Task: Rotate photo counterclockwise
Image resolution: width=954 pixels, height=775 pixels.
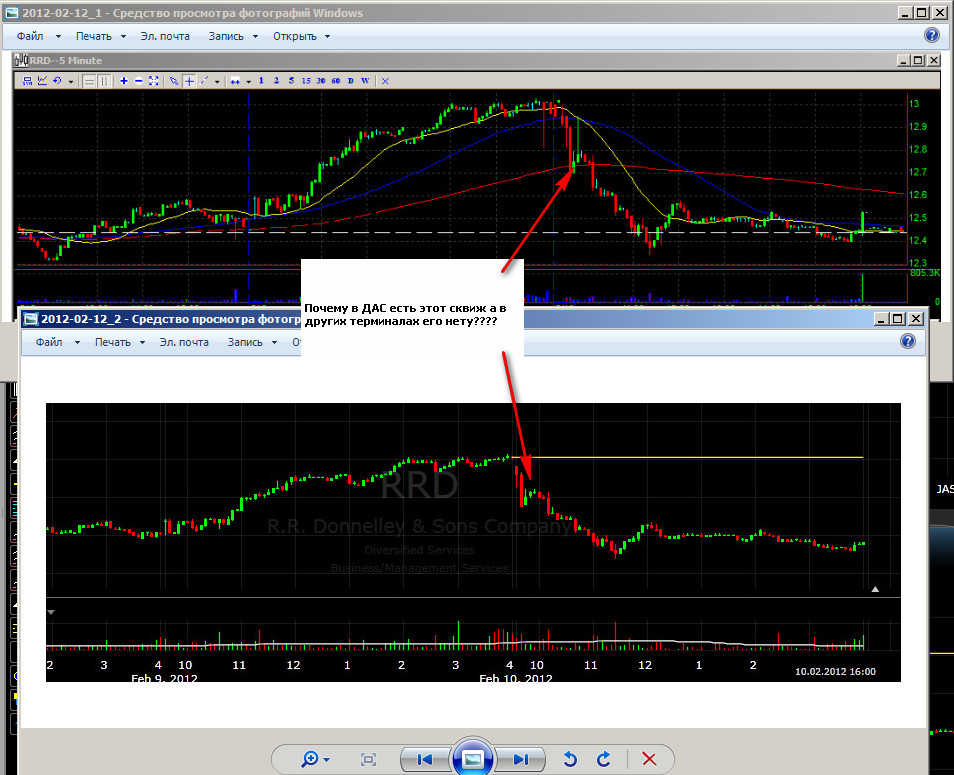Action: click(570, 759)
